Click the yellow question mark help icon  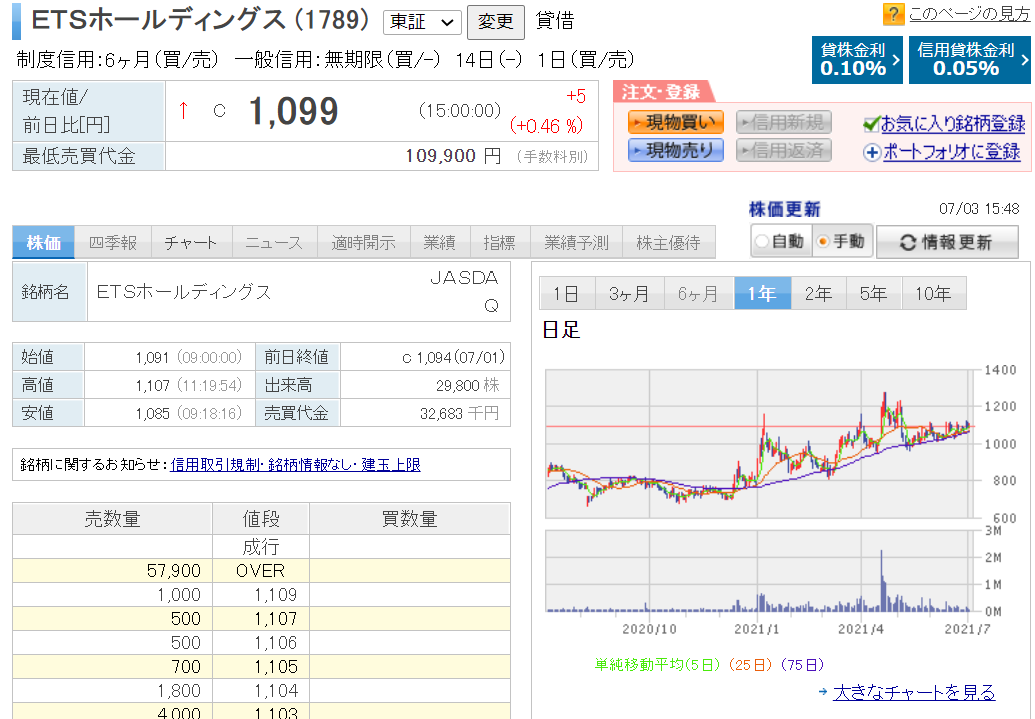tap(892, 14)
